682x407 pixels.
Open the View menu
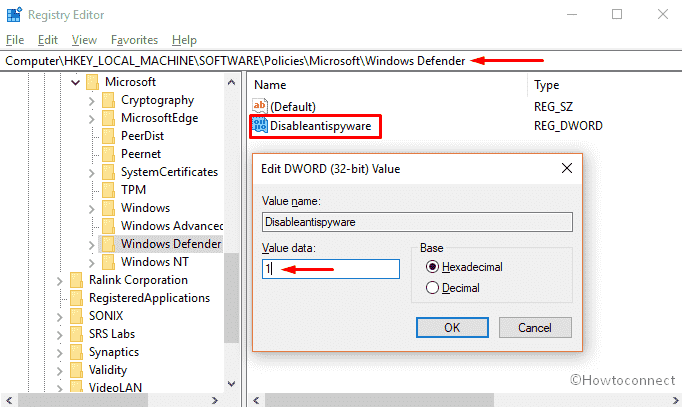(84, 40)
